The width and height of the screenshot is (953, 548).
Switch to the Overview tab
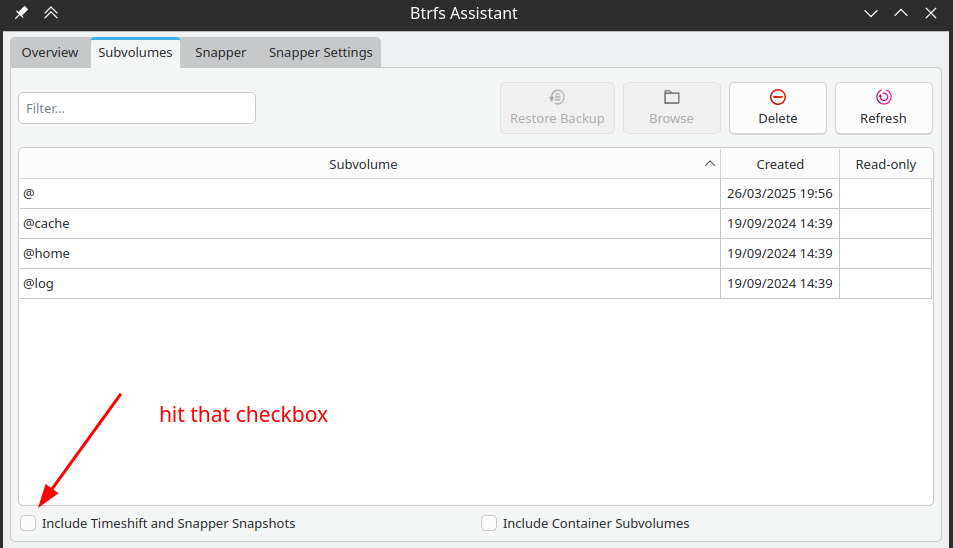click(x=50, y=53)
